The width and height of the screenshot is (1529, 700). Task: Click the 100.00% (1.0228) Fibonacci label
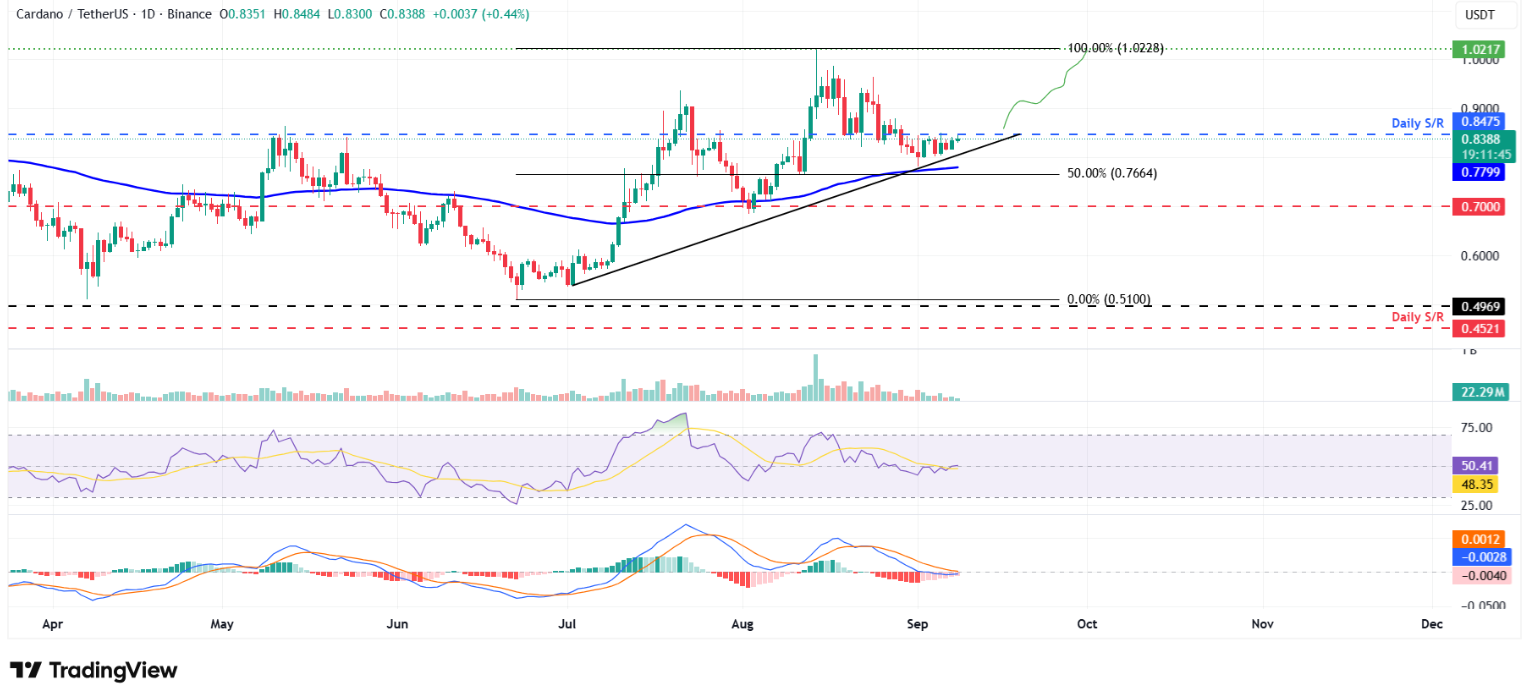click(1113, 48)
